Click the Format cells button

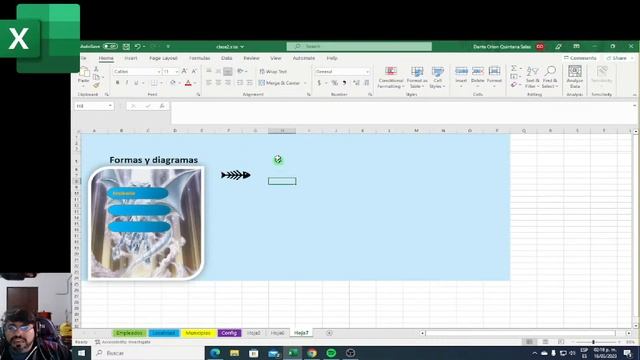(x=494, y=76)
